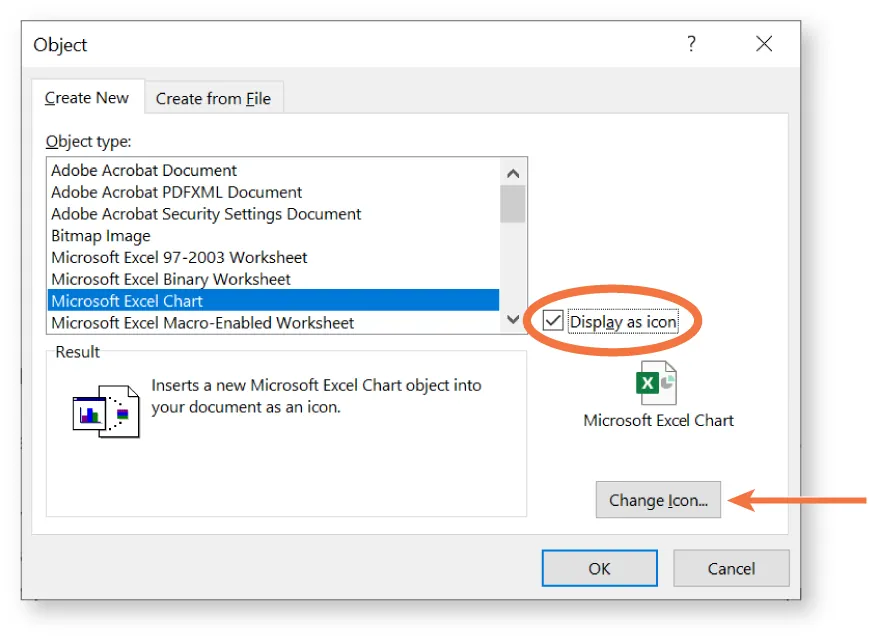Click the scrollbar up arrow
The height and width of the screenshot is (641, 869).
[x=512, y=171]
